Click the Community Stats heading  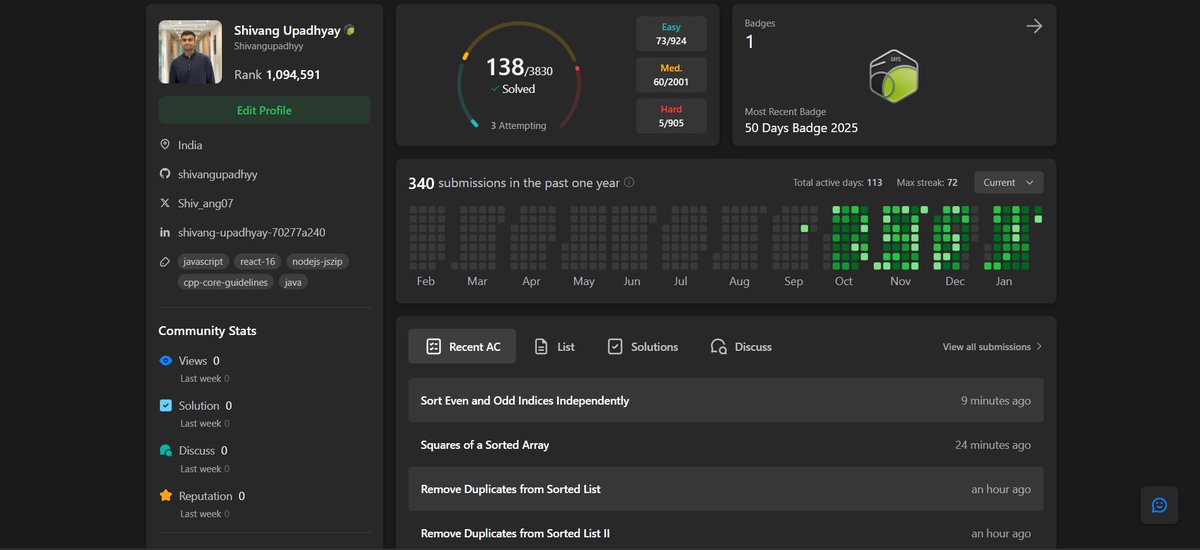point(207,331)
